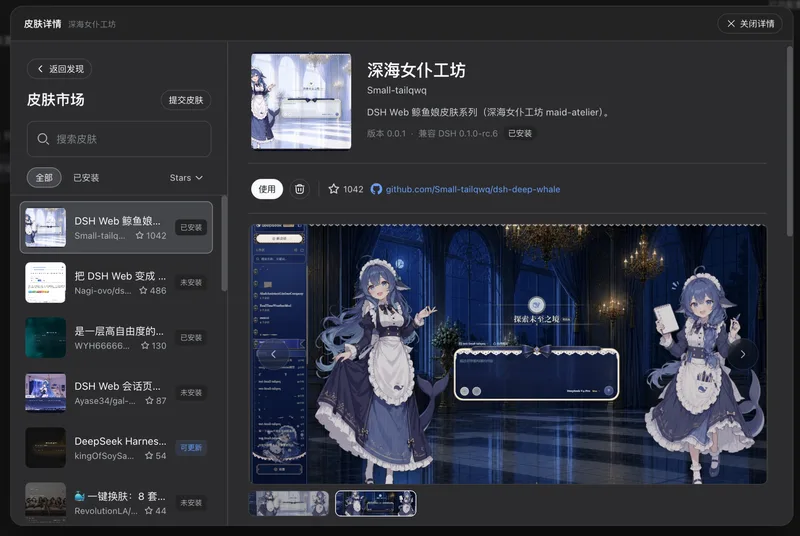Go to previous screenshot with left arrow

(273, 354)
